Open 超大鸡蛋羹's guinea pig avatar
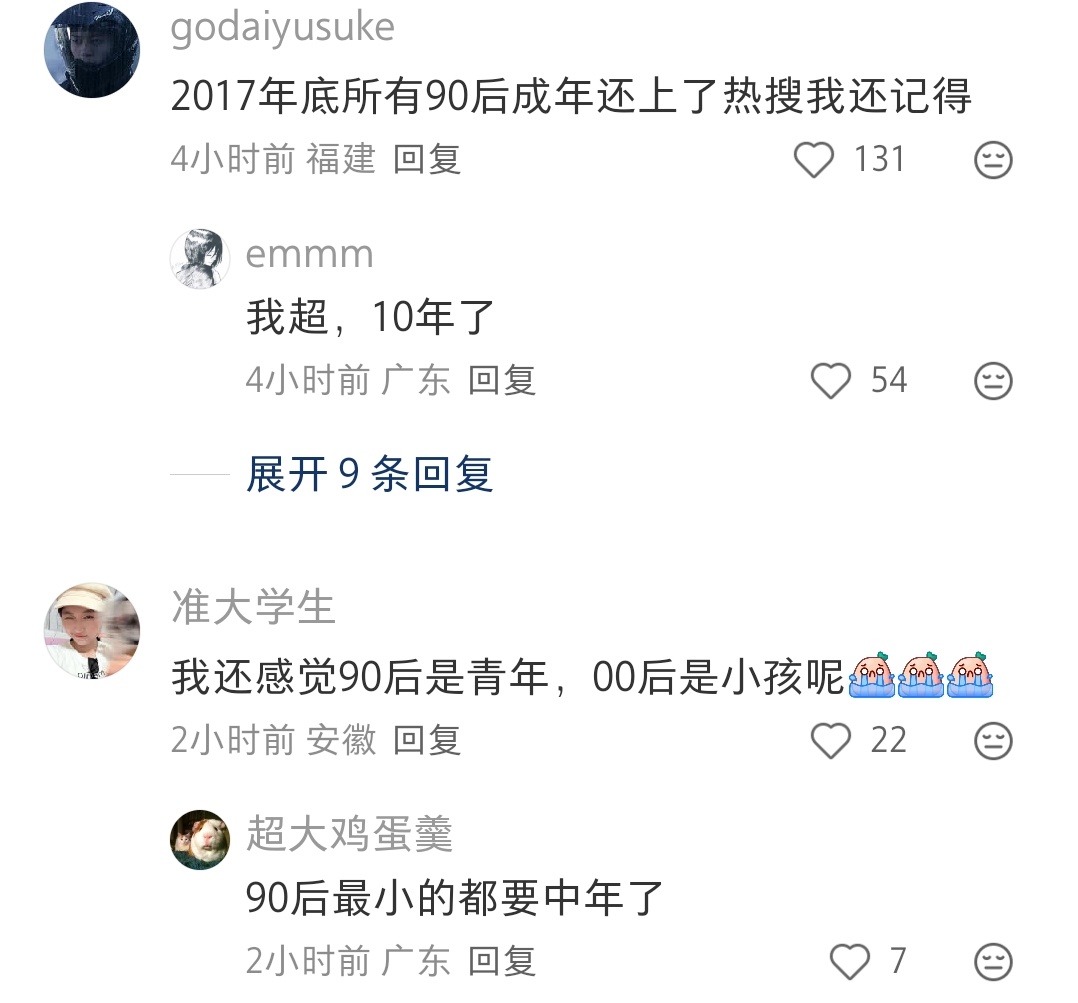 coord(200,839)
